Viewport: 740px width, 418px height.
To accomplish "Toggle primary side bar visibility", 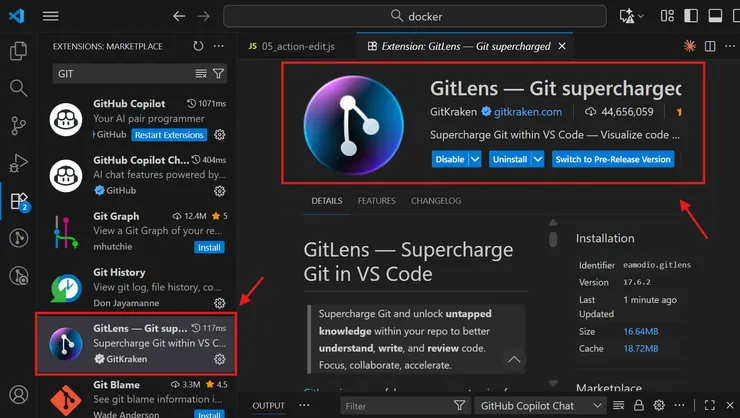I will 691,16.
